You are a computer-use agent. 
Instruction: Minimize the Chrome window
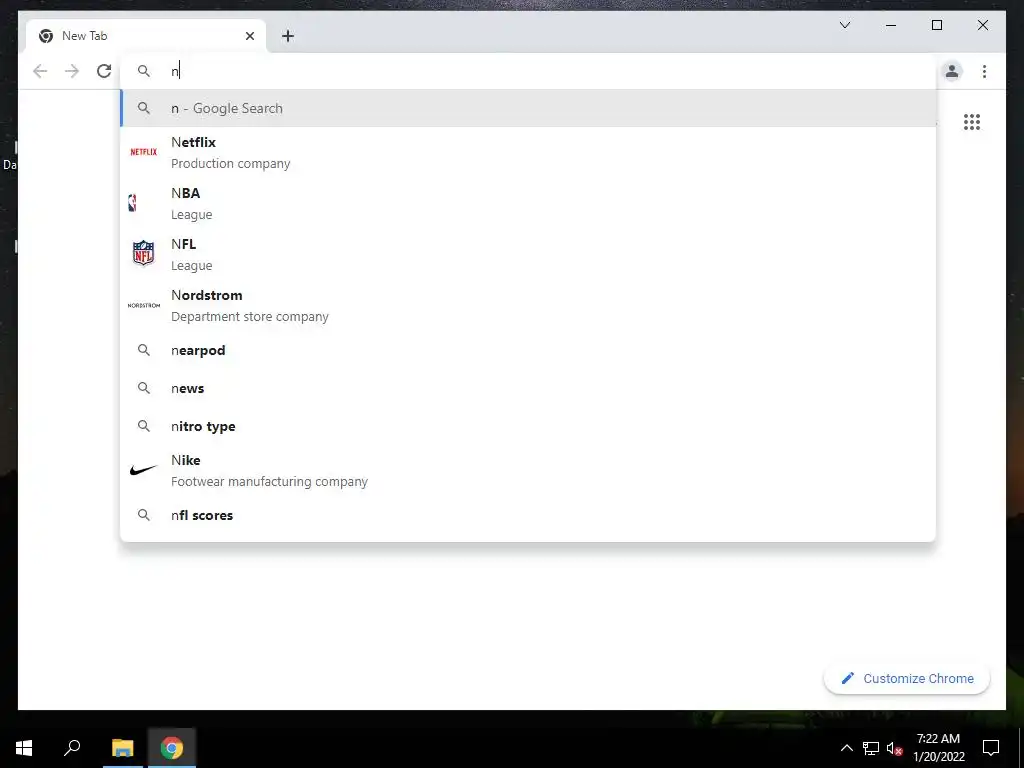[x=891, y=25]
